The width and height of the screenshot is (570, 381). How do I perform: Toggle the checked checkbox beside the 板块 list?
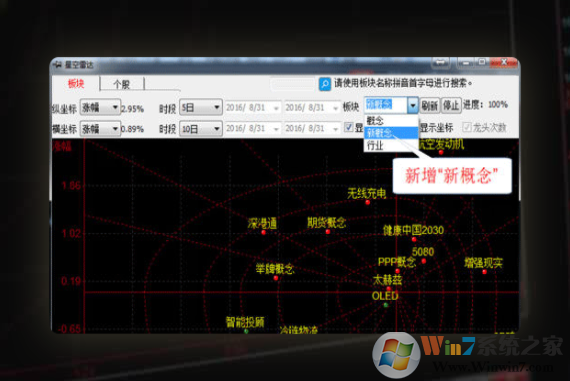349,127
